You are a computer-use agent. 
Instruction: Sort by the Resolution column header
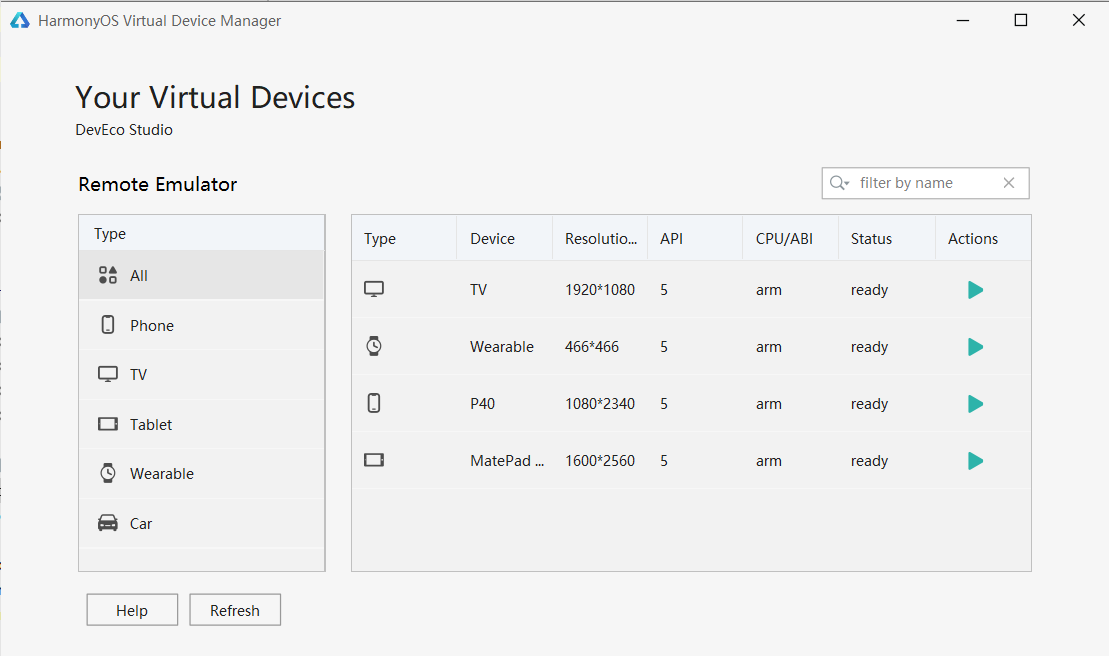[600, 239]
